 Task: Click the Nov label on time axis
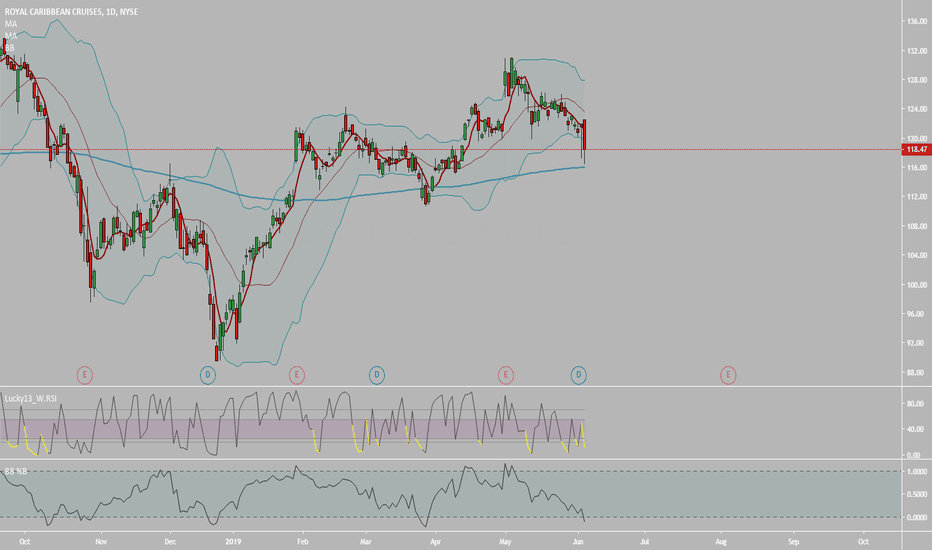[x=101, y=542]
